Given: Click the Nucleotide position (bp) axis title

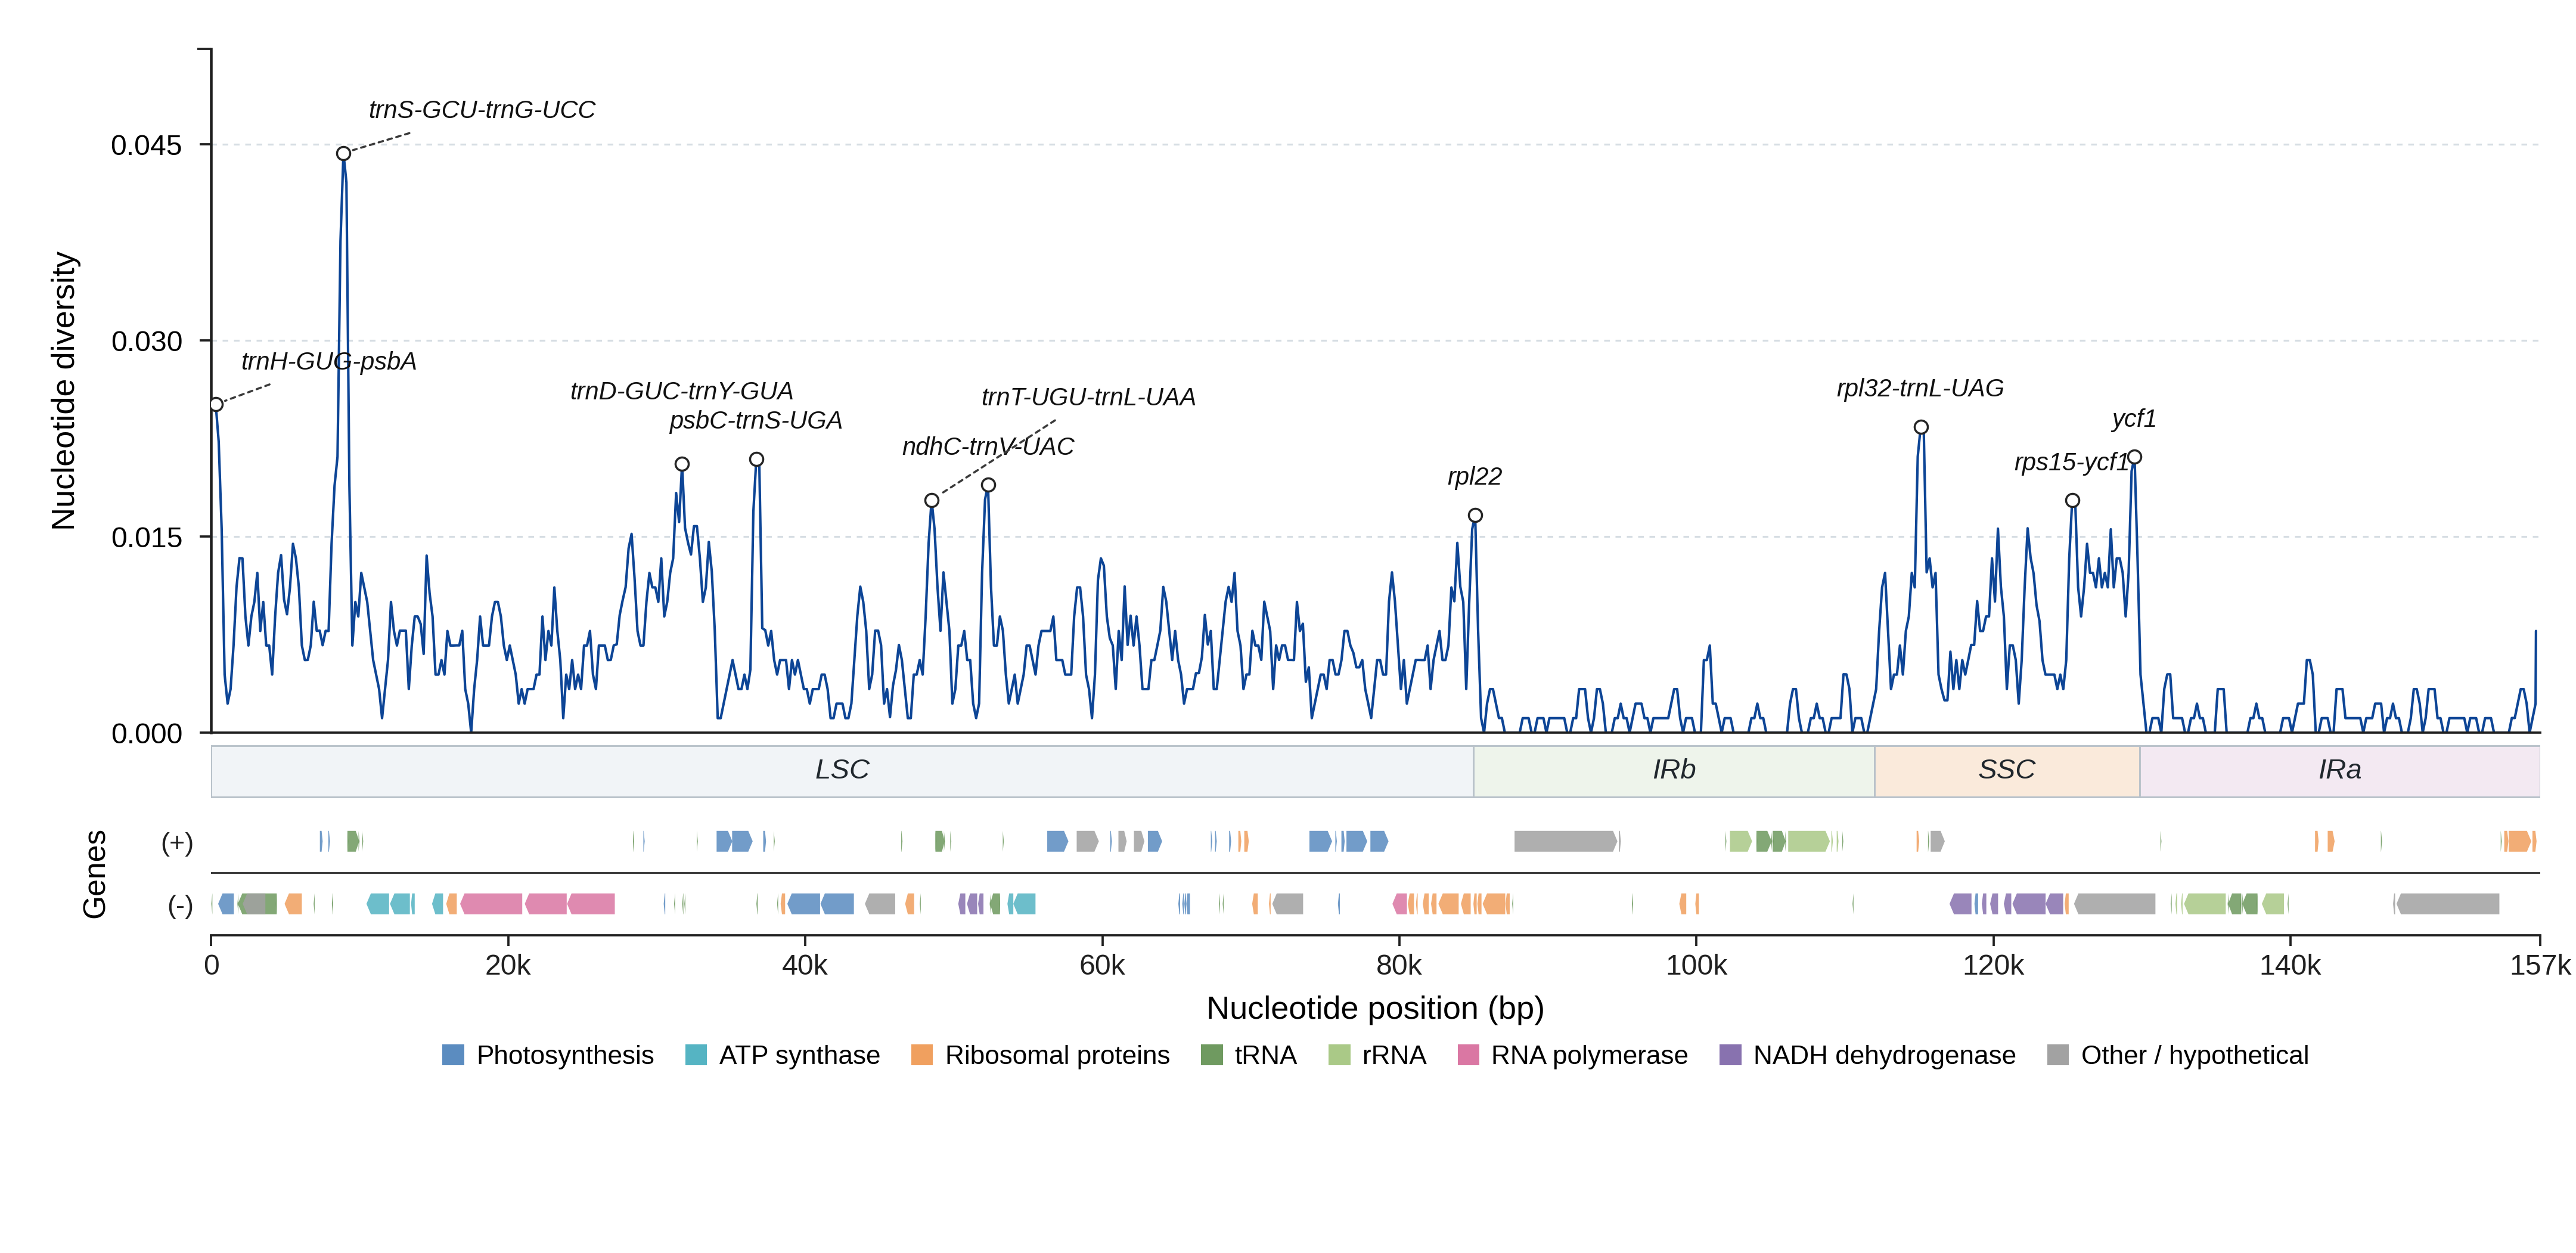Looking at the screenshot, I should (1376, 1009).
